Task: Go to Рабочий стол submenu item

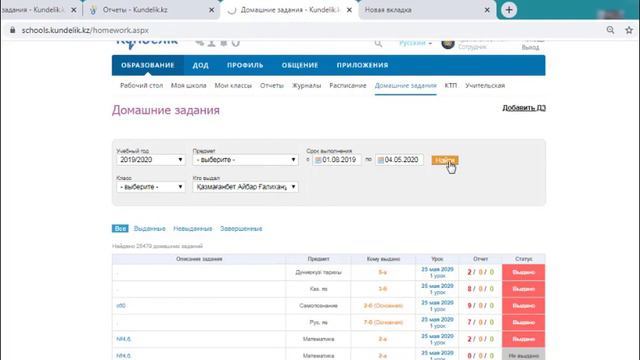Action: pos(141,85)
